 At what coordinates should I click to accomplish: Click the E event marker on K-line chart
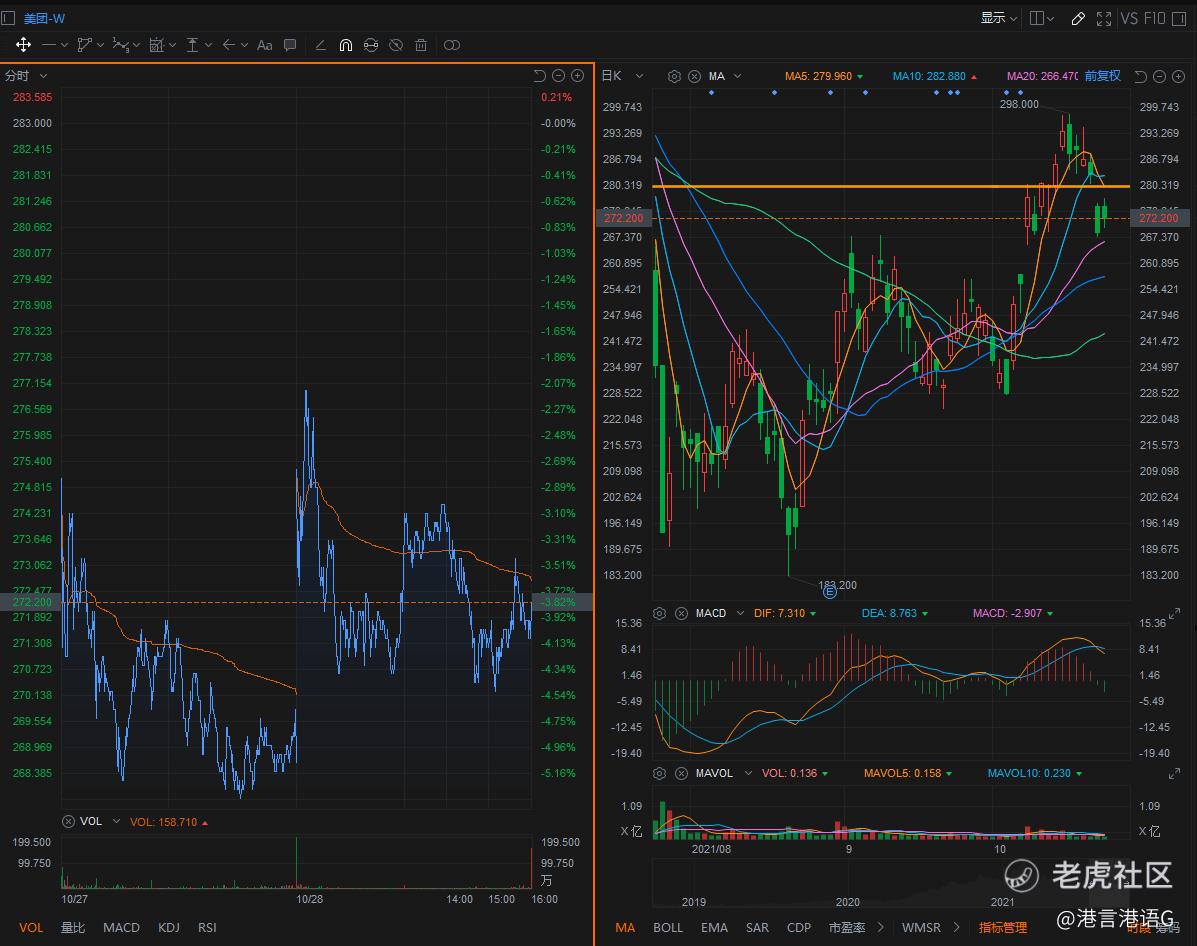pyautogui.click(x=829, y=592)
